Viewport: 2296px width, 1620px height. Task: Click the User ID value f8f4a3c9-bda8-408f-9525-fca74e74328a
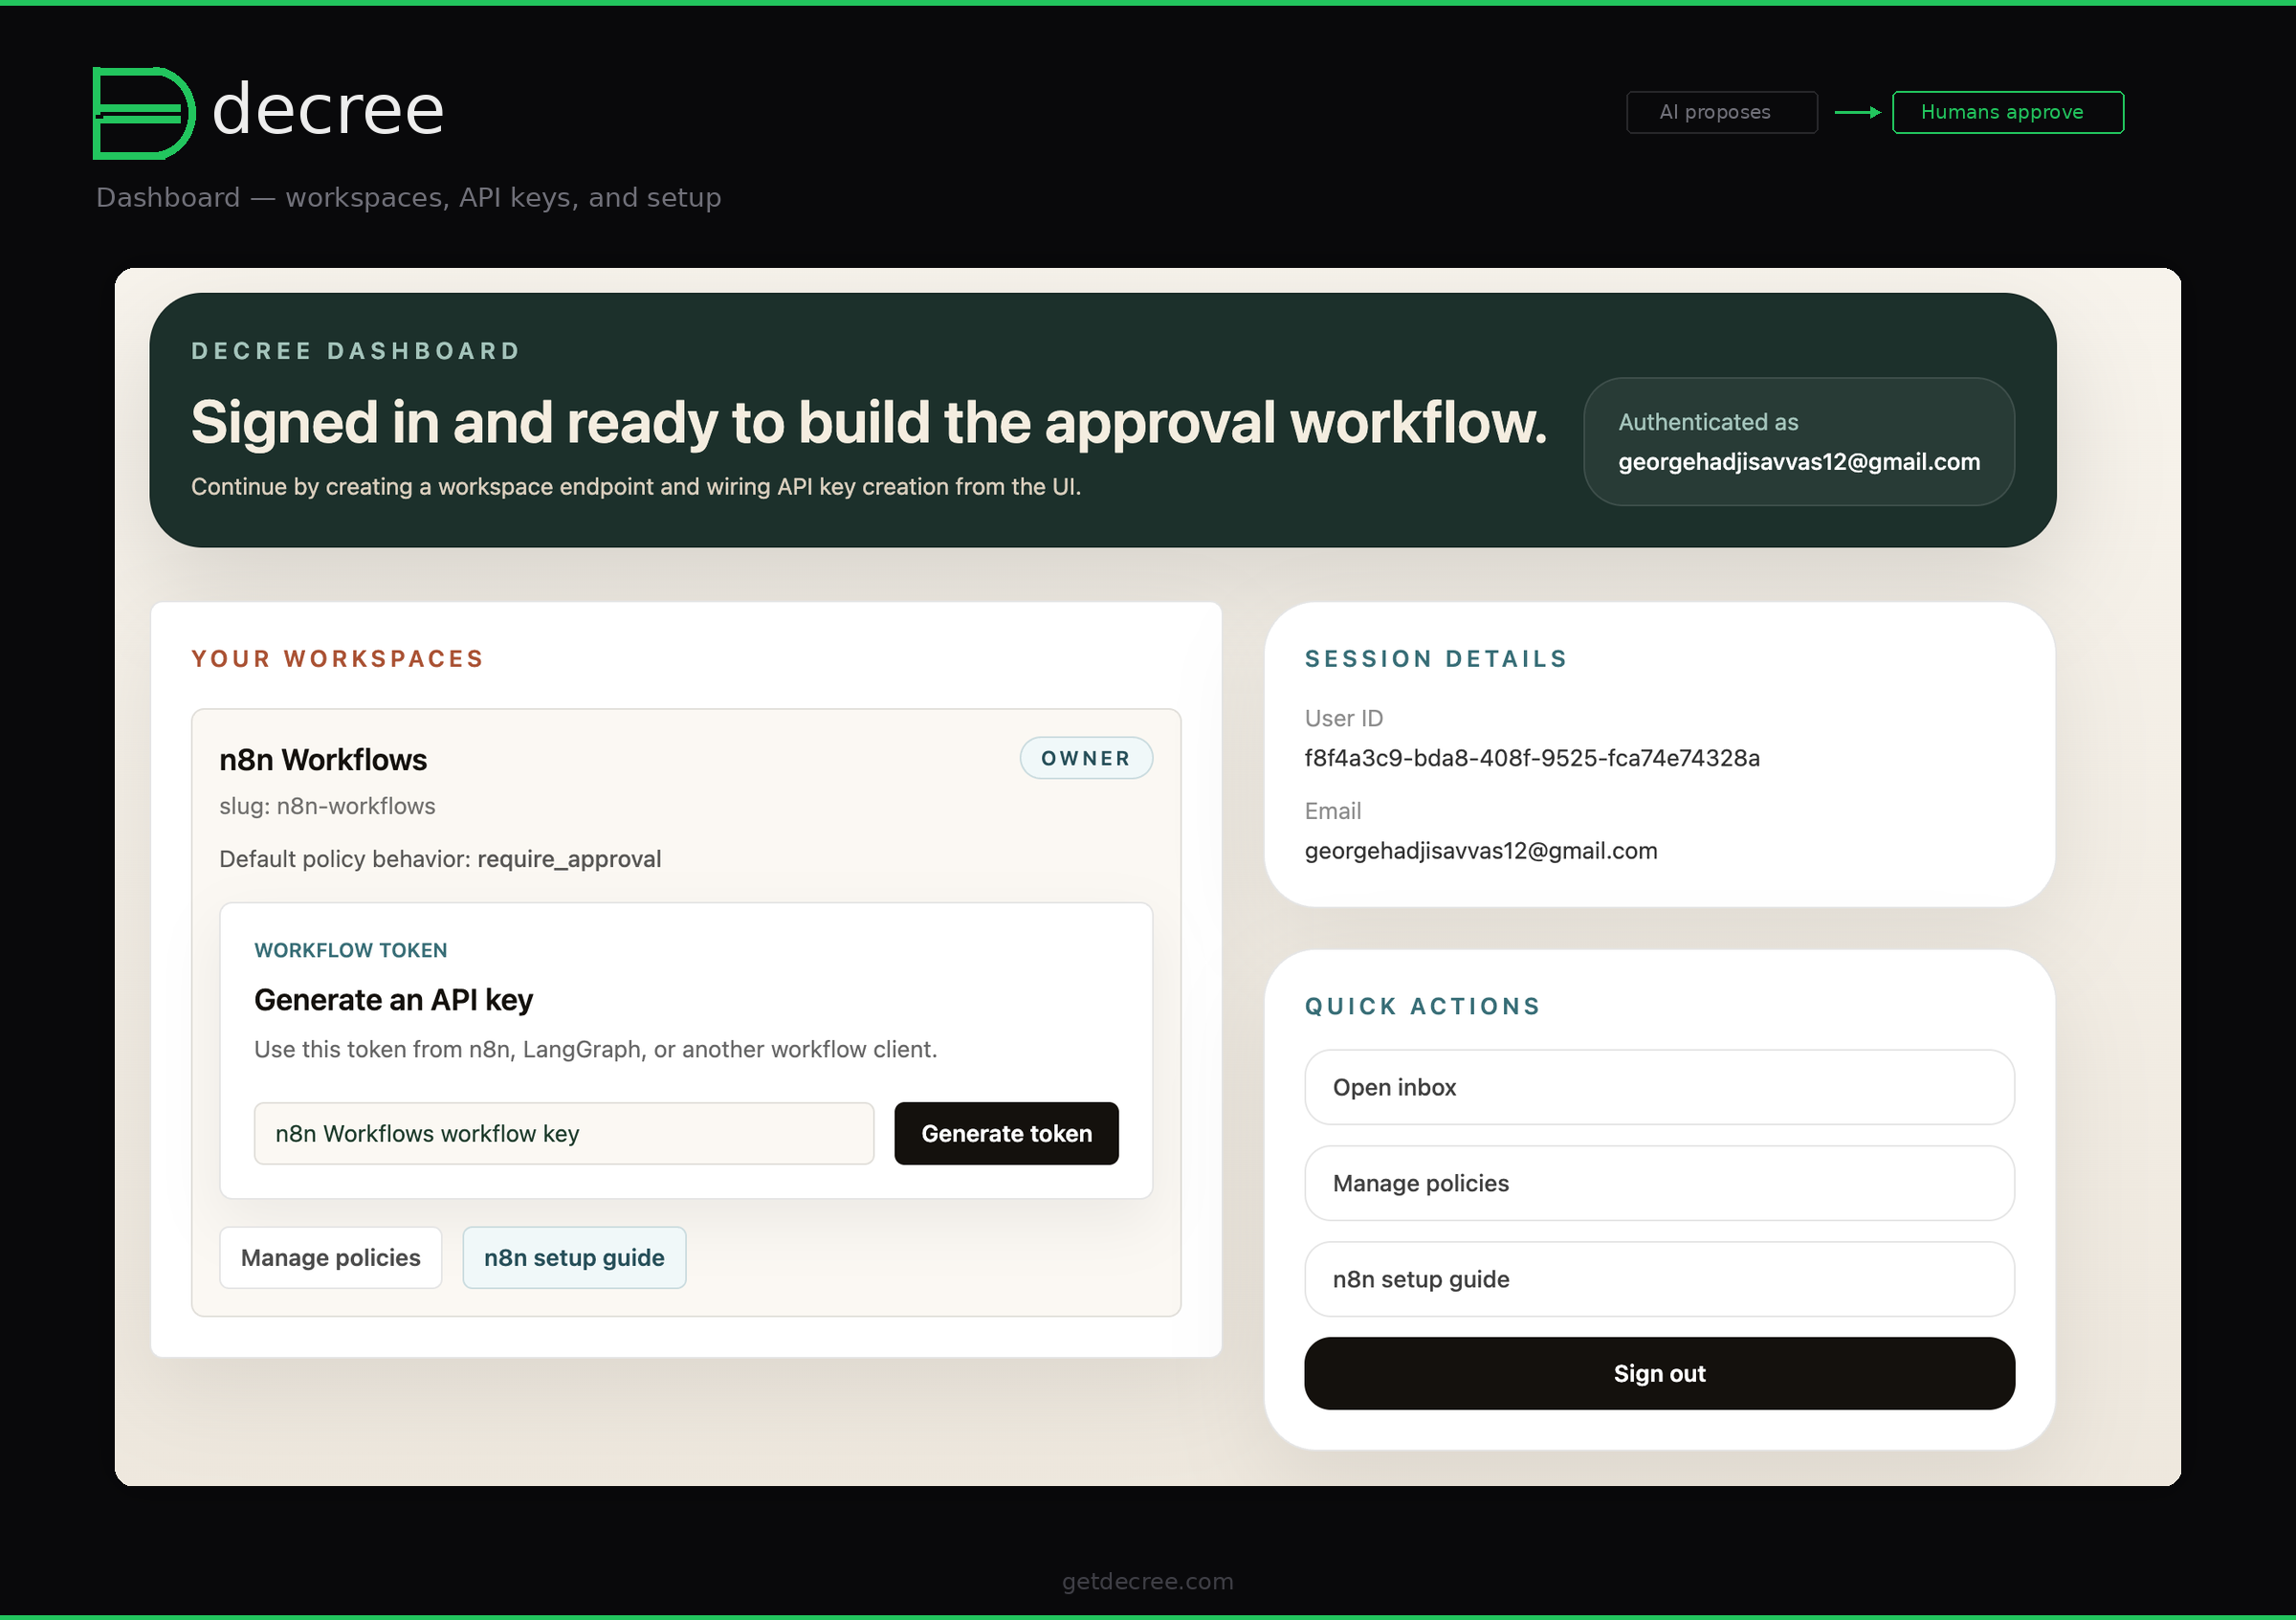click(1532, 758)
